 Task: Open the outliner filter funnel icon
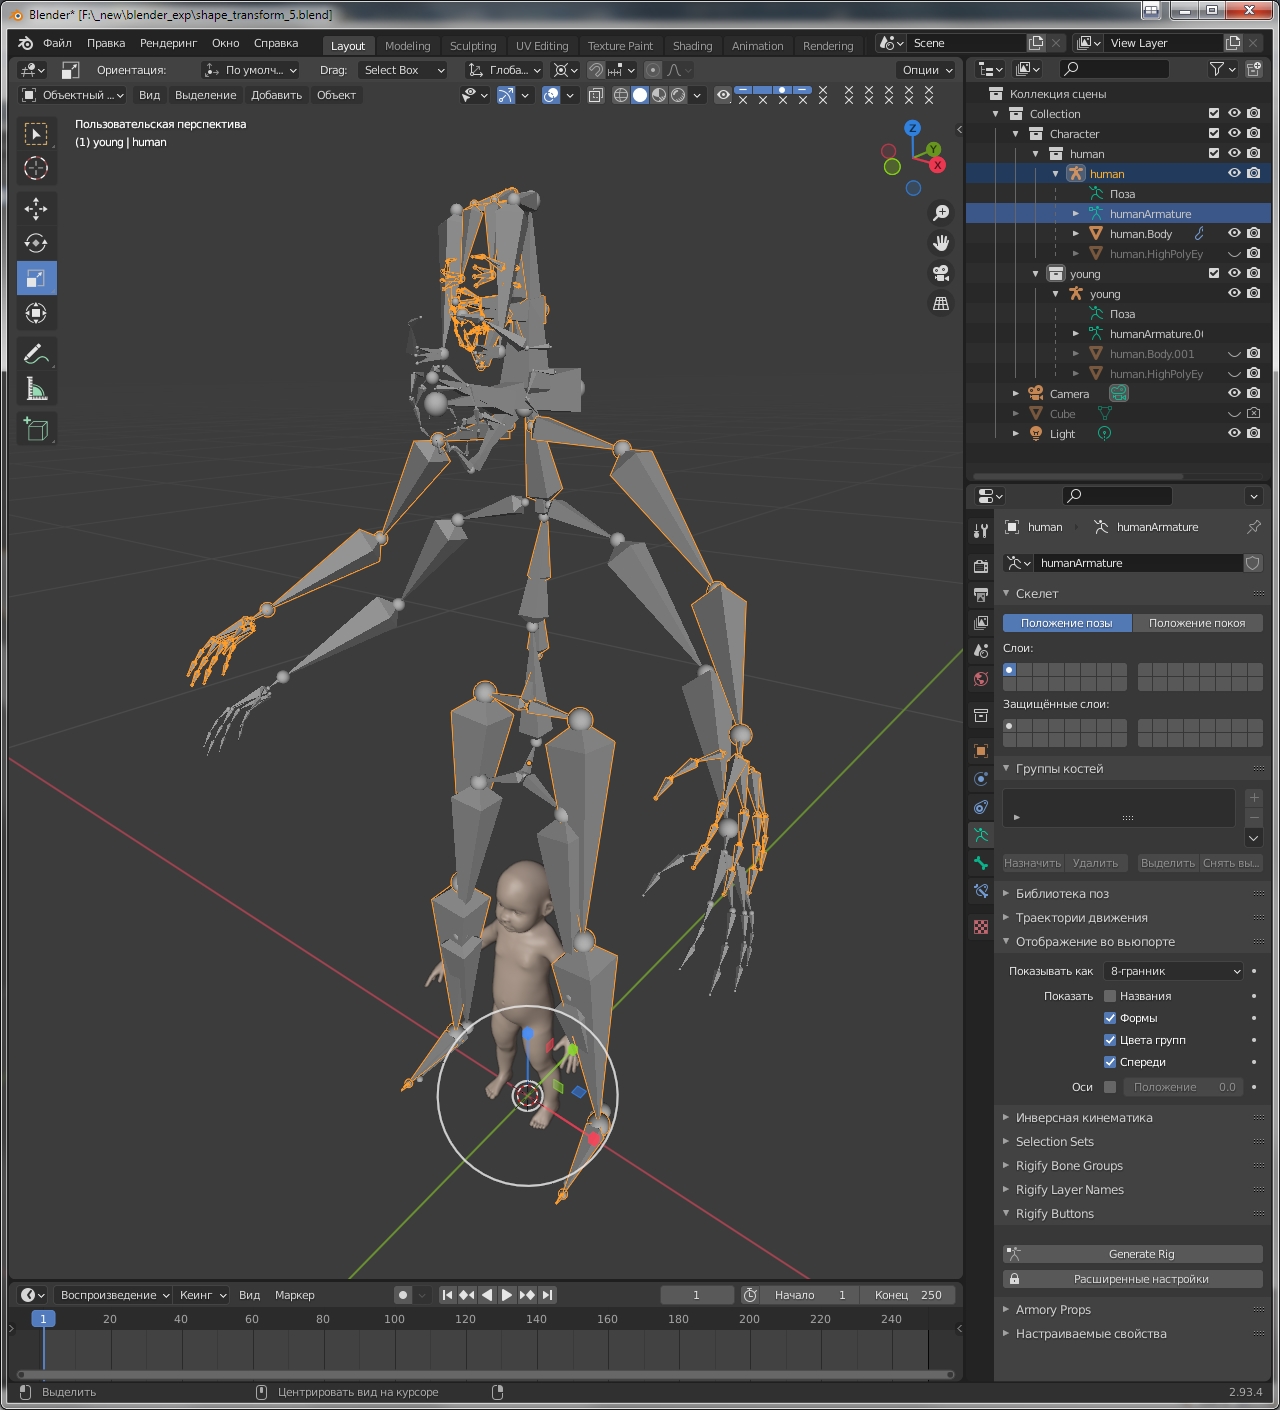(1217, 69)
